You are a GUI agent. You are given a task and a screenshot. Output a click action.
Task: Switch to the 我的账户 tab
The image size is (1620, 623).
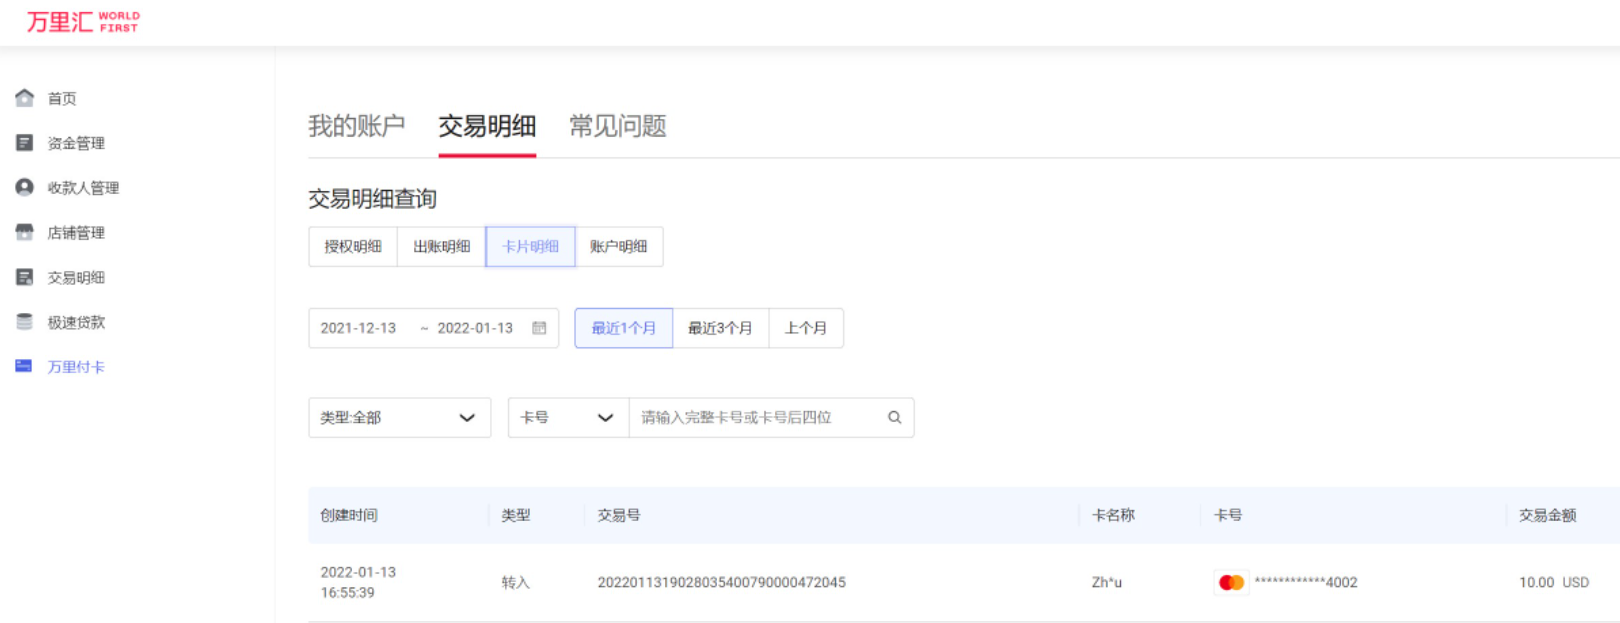point(356,126)
